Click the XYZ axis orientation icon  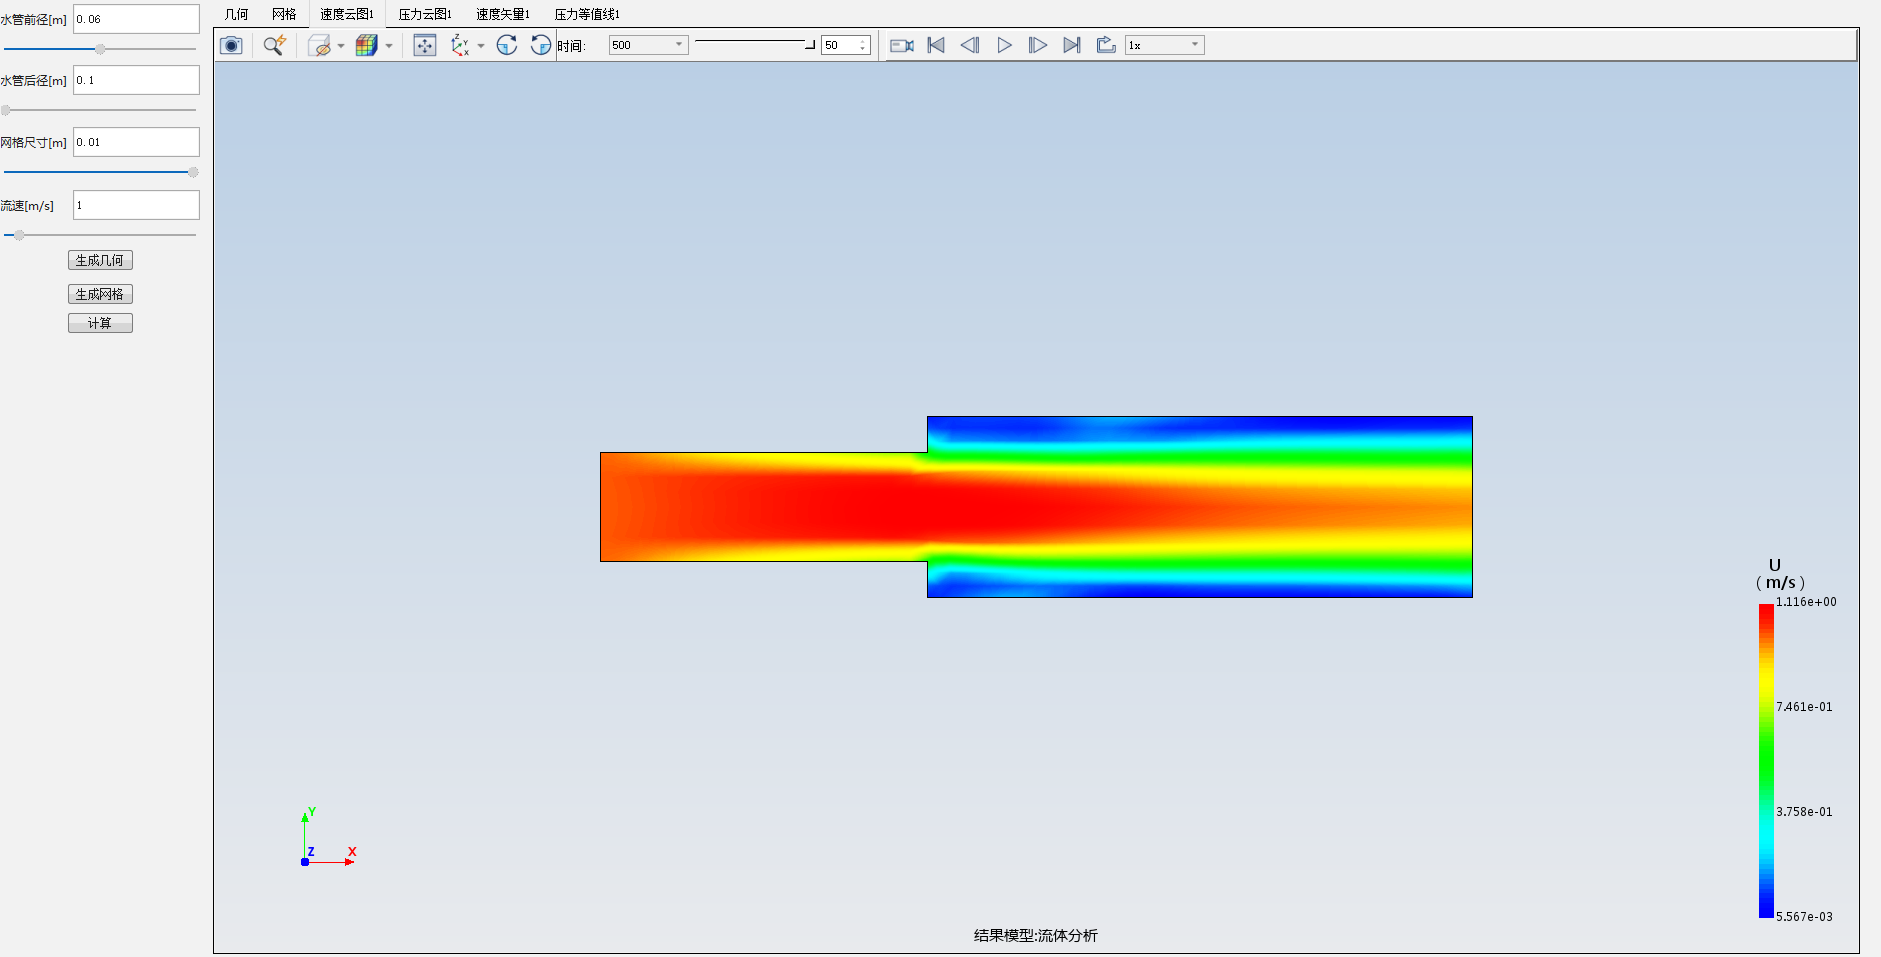click(460, 45)
